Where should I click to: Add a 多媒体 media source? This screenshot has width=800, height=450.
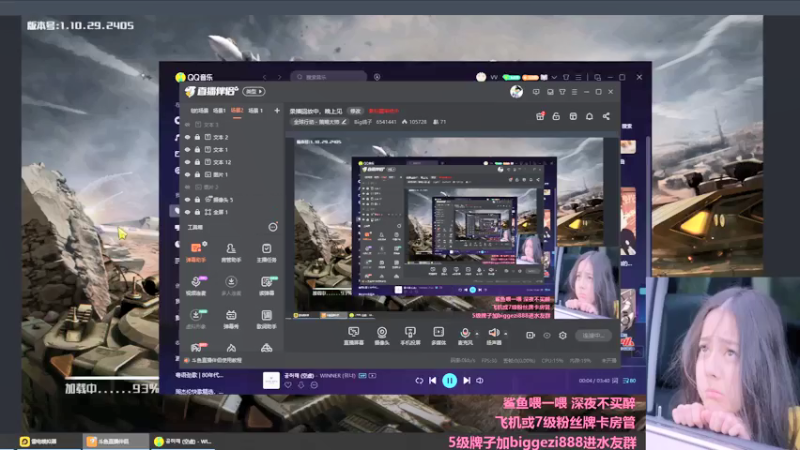coord(438,336)
